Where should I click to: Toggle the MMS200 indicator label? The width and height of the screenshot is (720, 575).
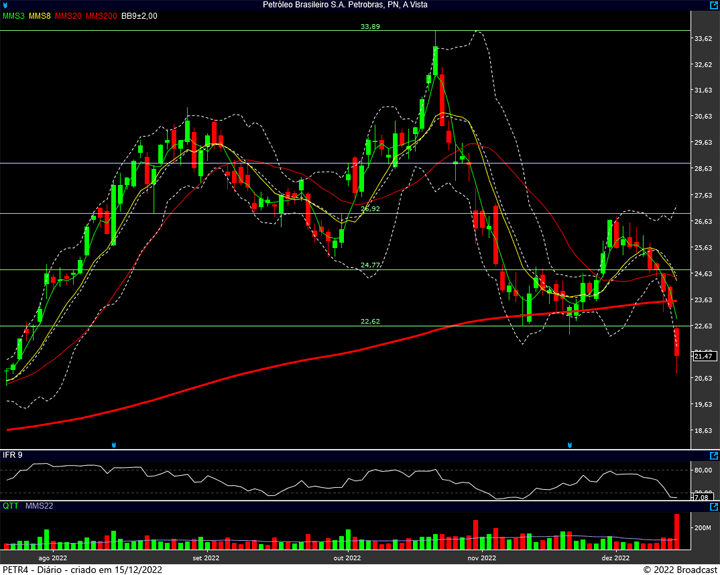click(100, 16)
